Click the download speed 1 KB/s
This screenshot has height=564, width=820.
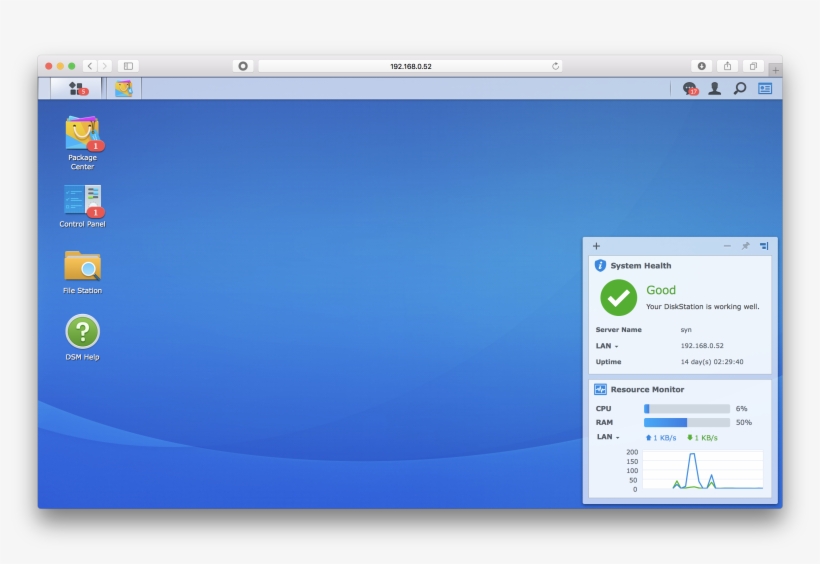(702, 438)
